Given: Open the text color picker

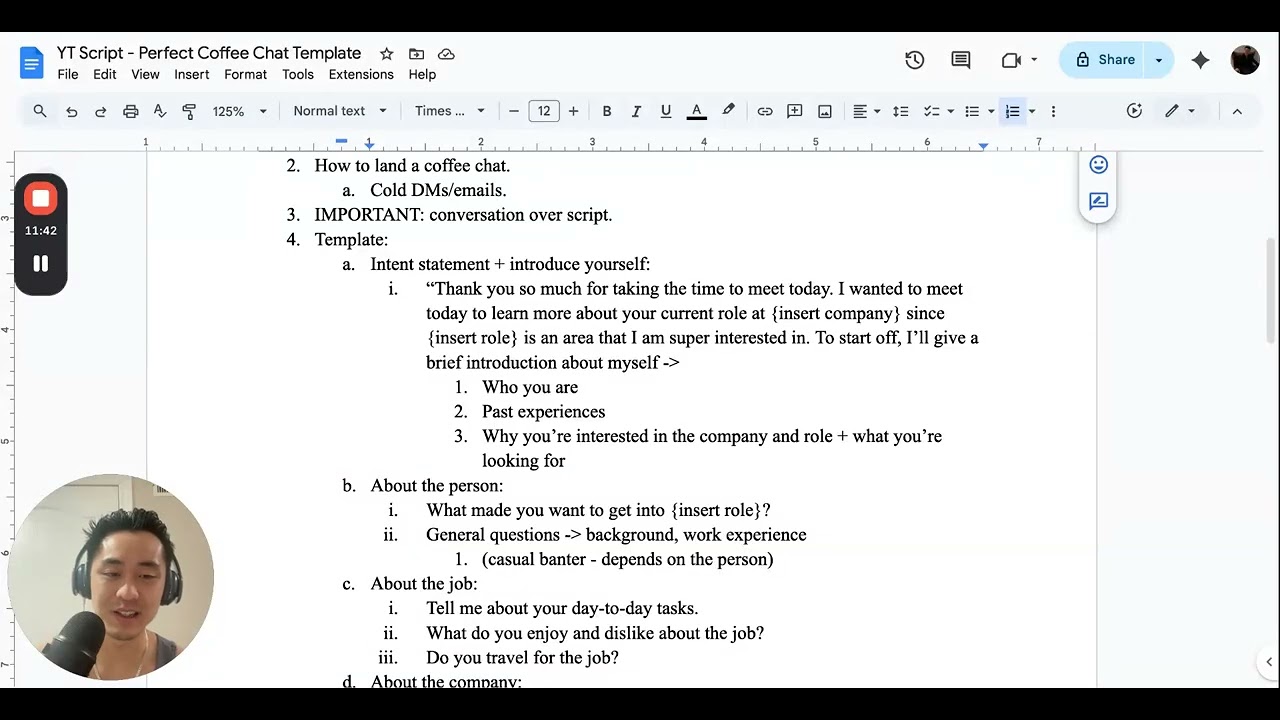Looking at the screenshot, I should [x=697, y=111].
